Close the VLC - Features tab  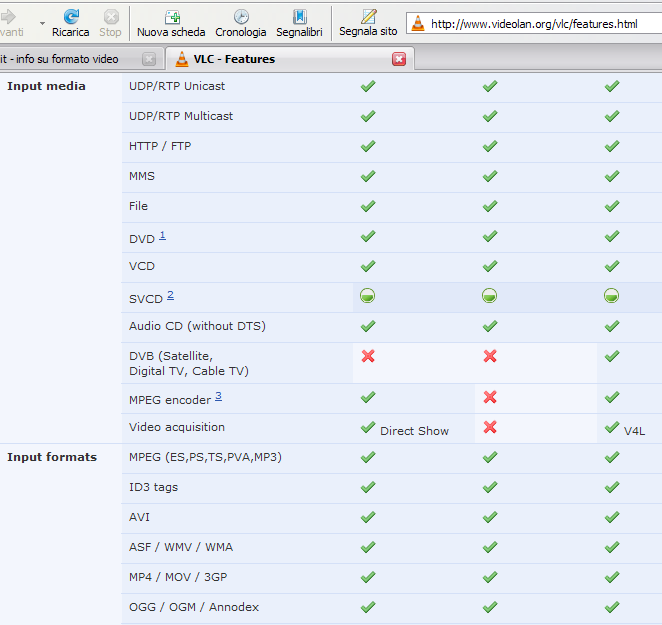pyautogui.click(x=399, y=60)
